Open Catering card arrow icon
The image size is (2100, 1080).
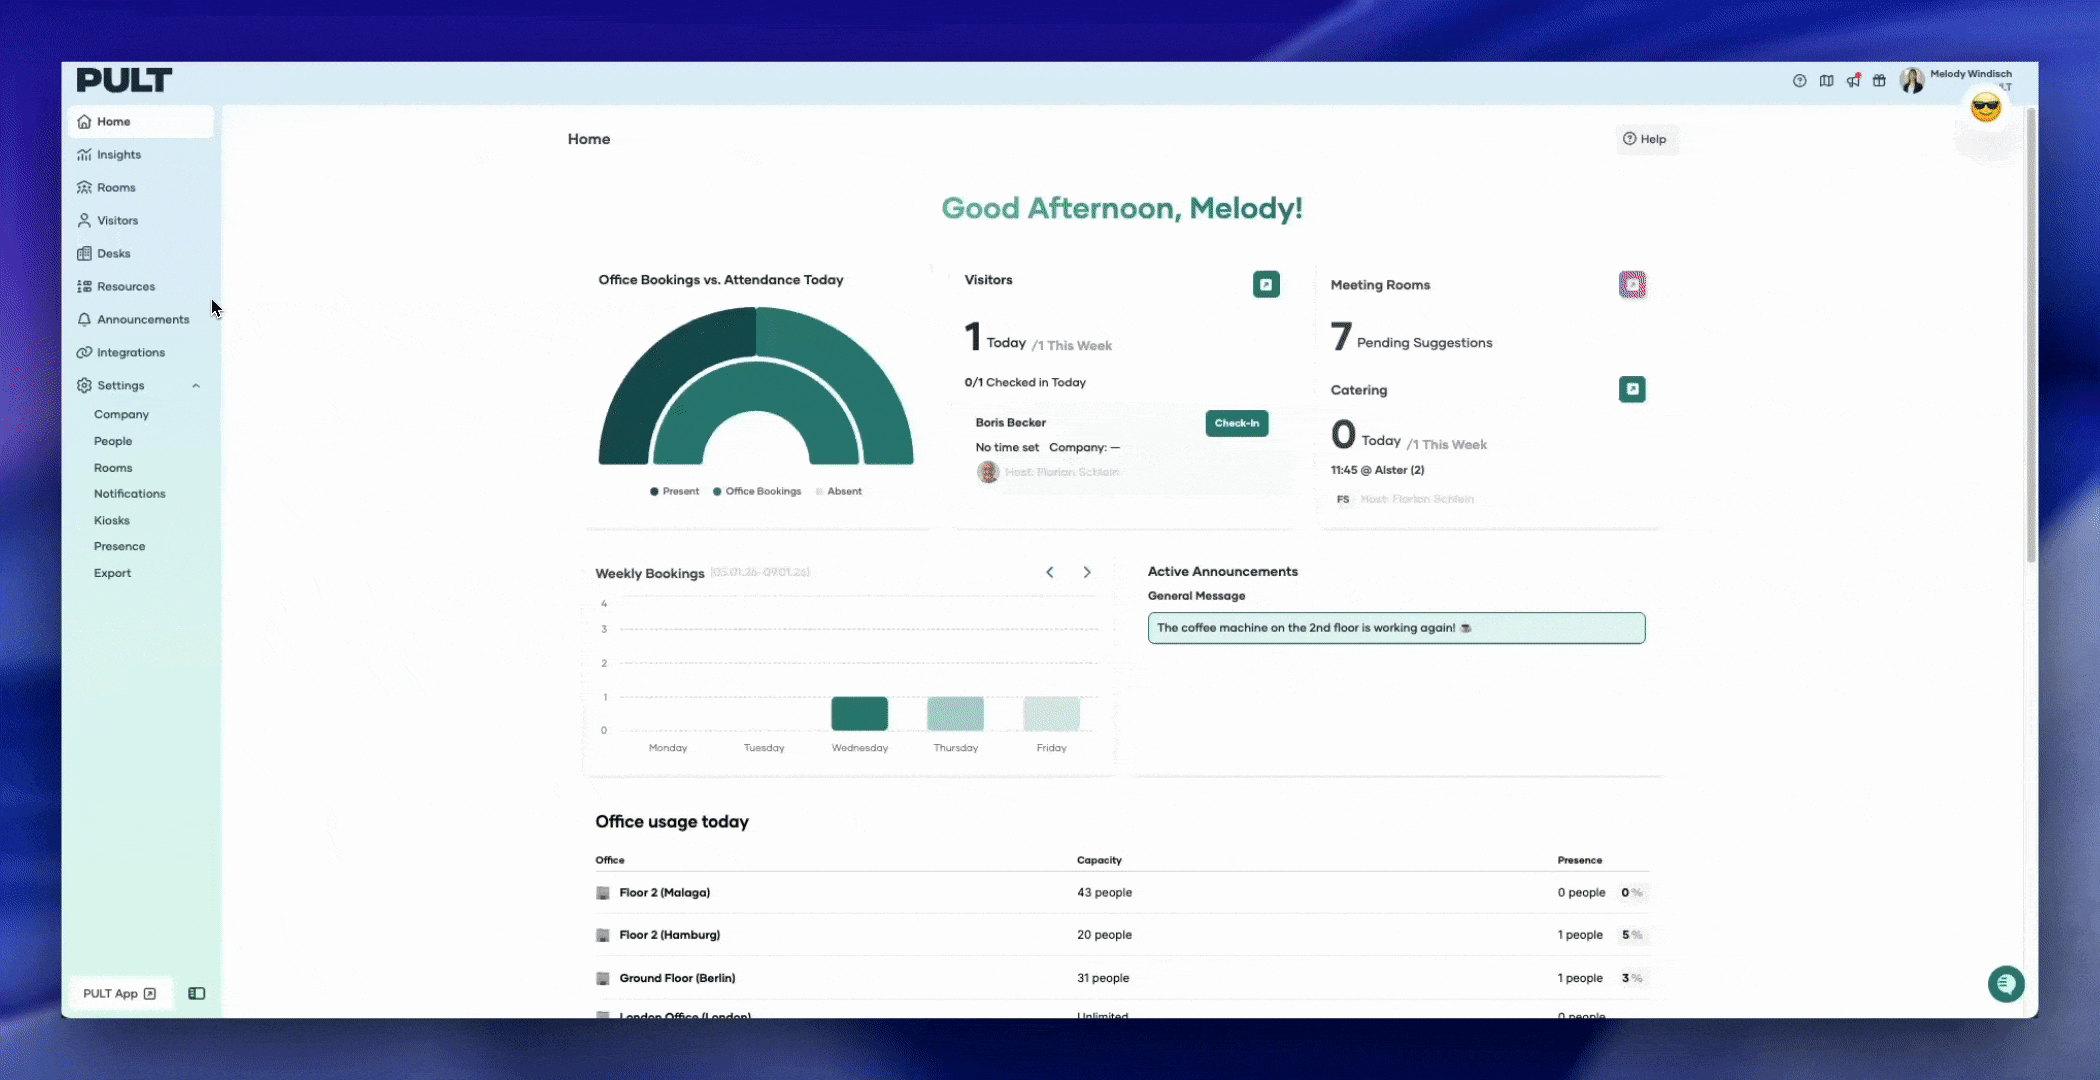tap(1632, 389)
